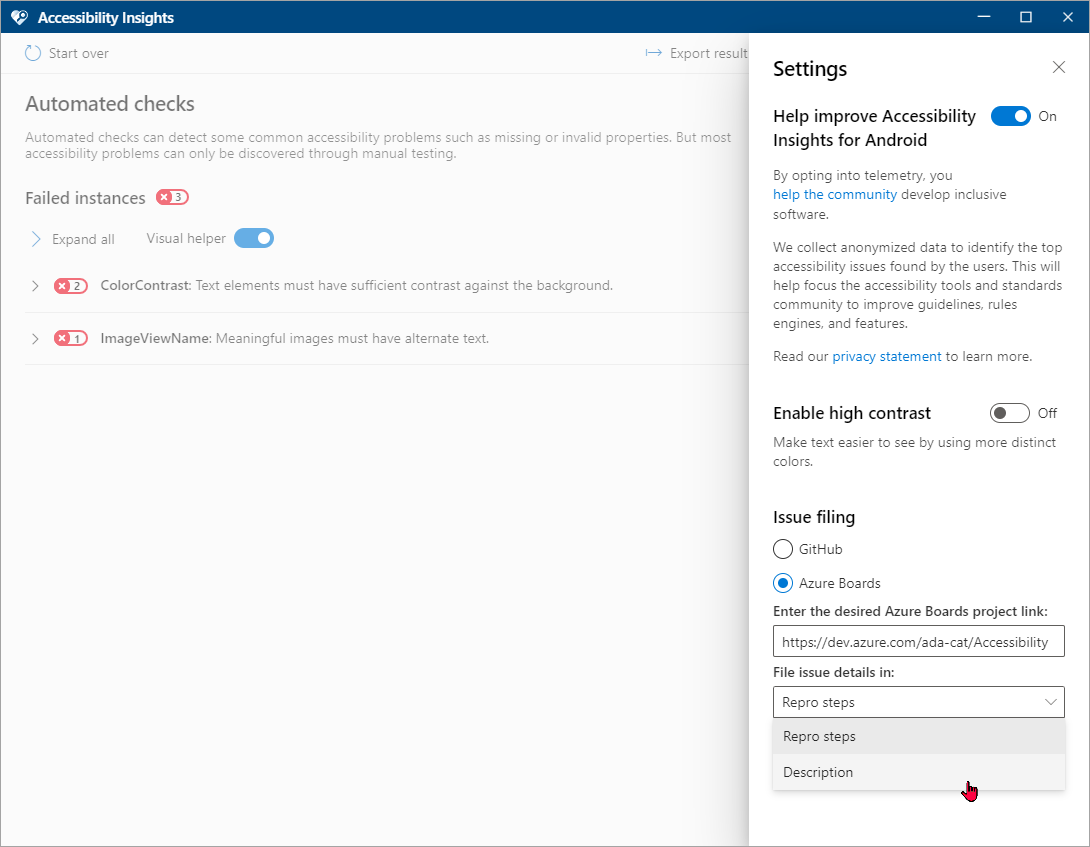Maximize the Accessibility Insights window
The width and height of the screenshot is (1090, 847).
(1025, 17)
